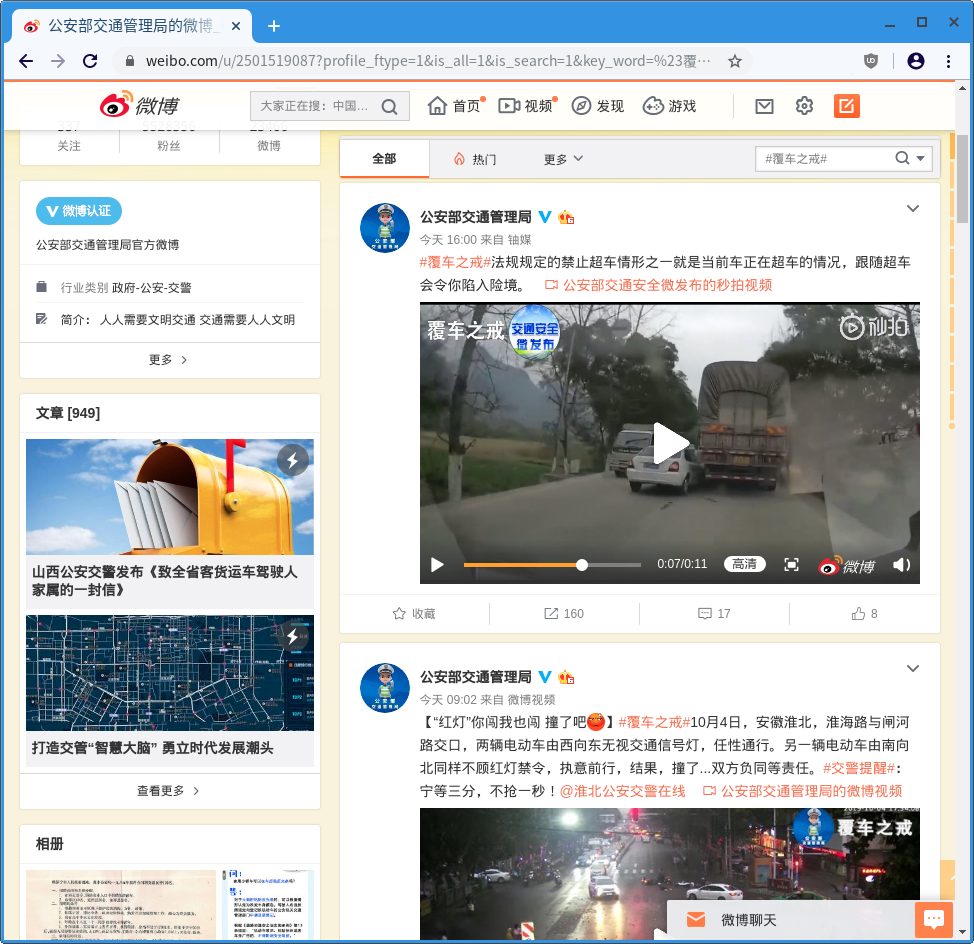Viewport: 974px width, 944px height.
Task: Expand 更多 in the profile info card
Action: tap(170, 360)
